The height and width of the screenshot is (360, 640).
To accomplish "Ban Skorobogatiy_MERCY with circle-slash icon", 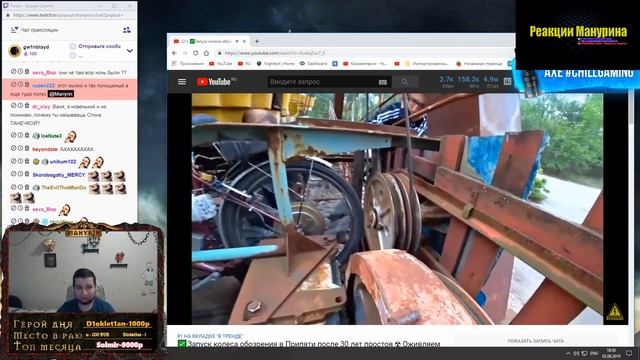I will [x=13, y=174].
